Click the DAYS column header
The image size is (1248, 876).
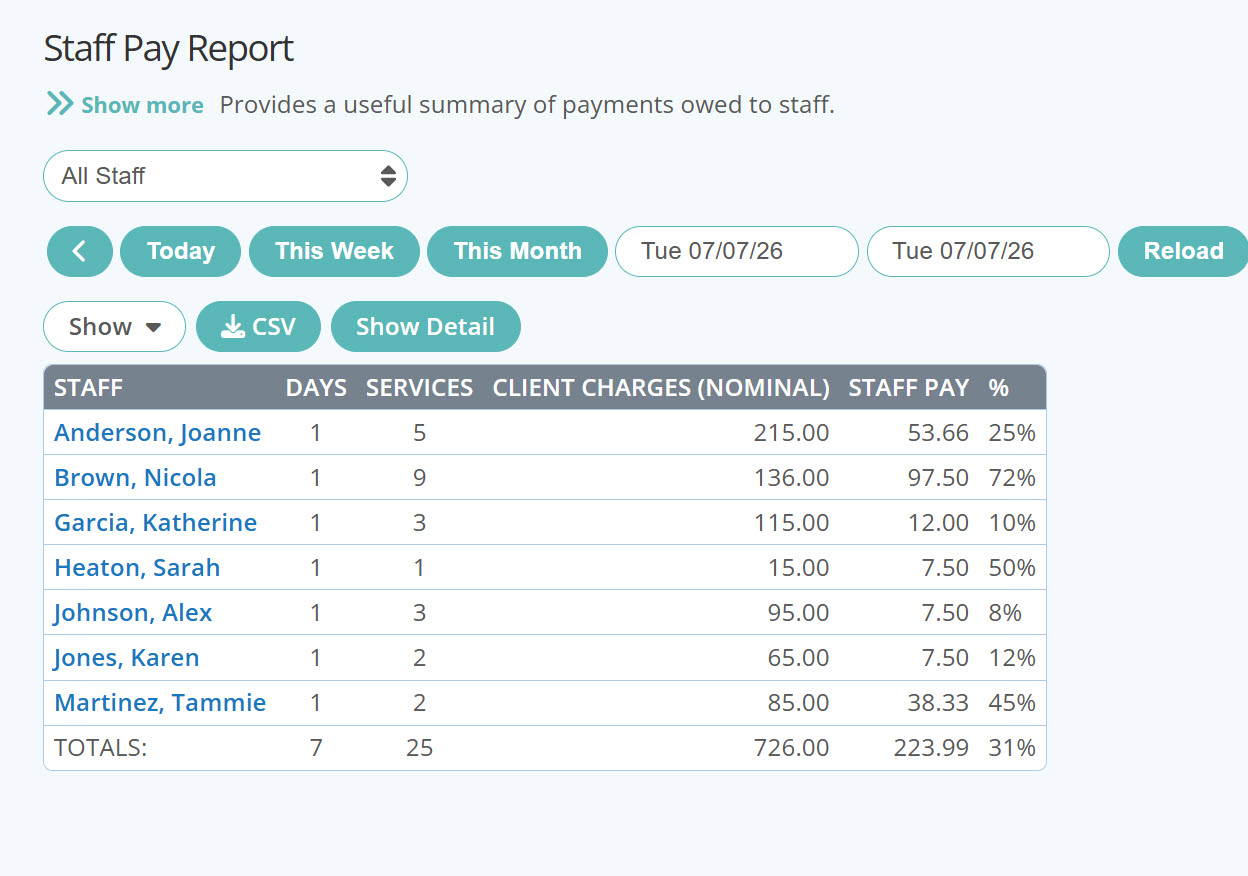click(316, 388)
